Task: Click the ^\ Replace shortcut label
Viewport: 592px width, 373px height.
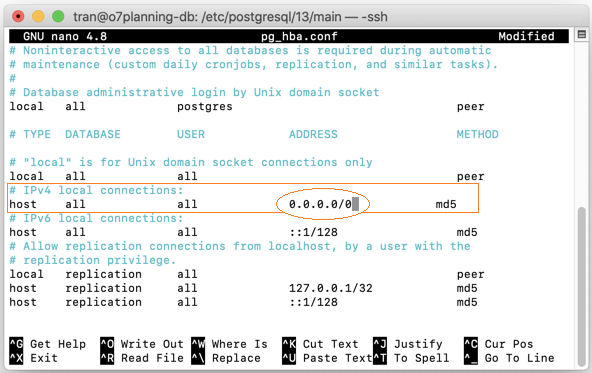Action: click(x=226, y=358)
